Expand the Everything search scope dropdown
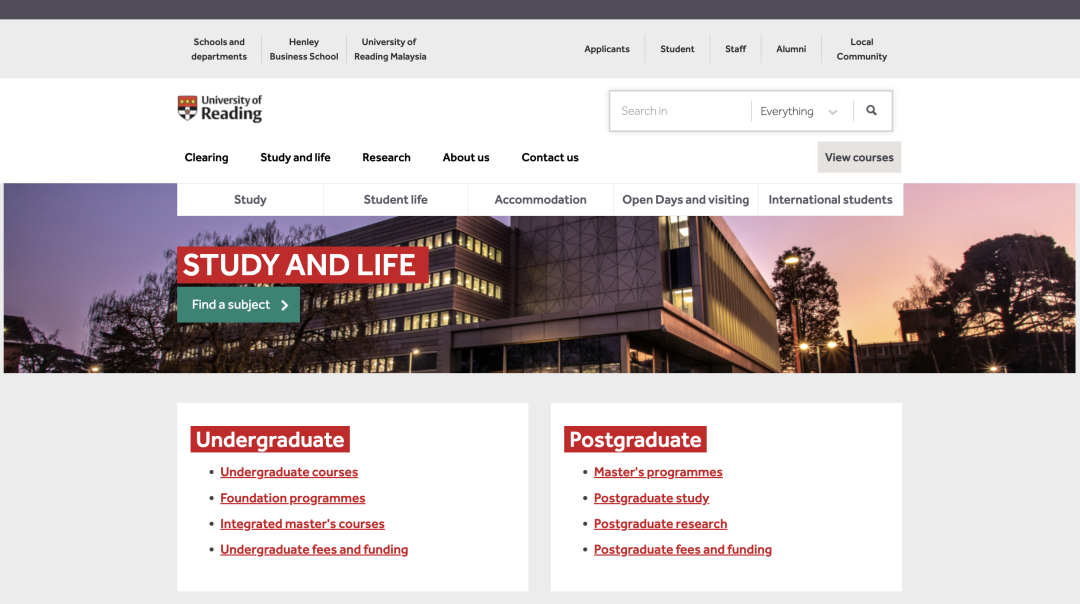1080x604 pixels. [x=800, y=111]
